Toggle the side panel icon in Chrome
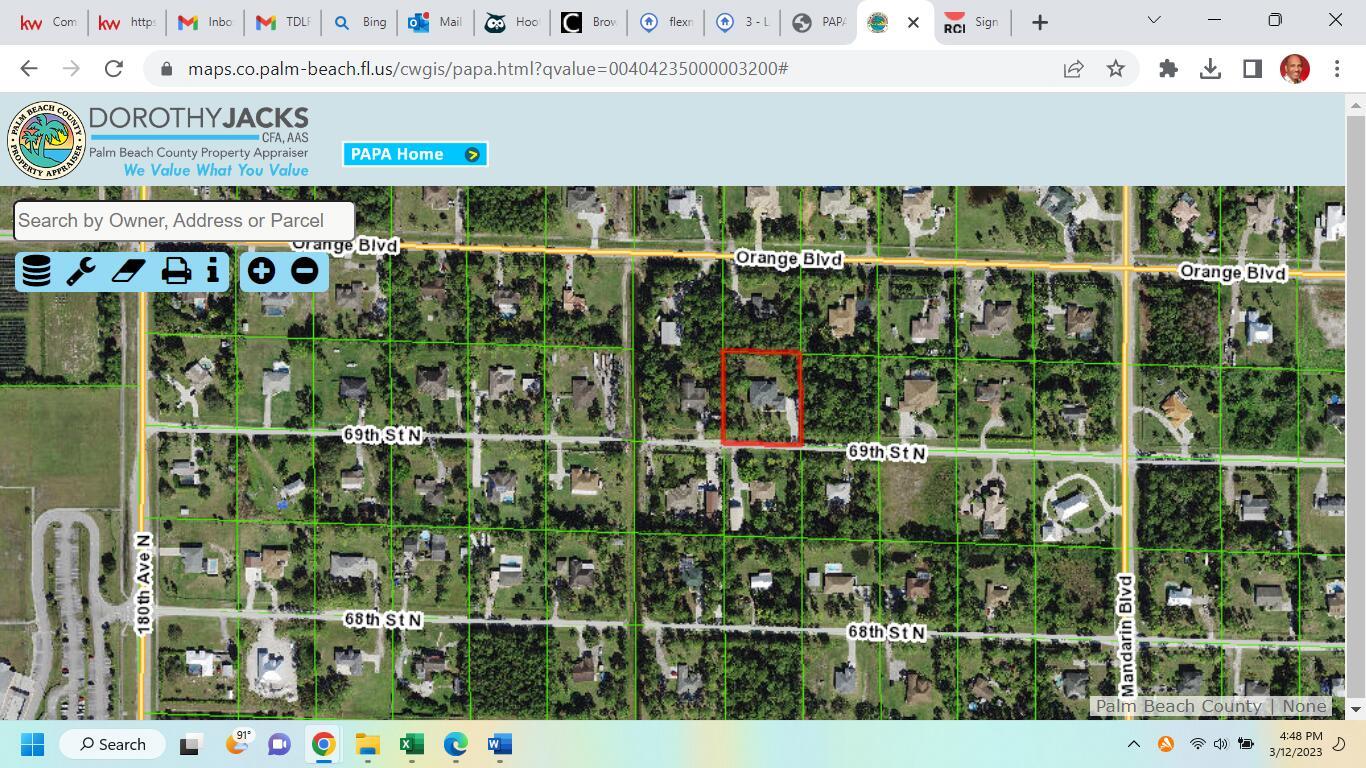This screenshot has height=768, width=1366. [x=1251, y=68]
